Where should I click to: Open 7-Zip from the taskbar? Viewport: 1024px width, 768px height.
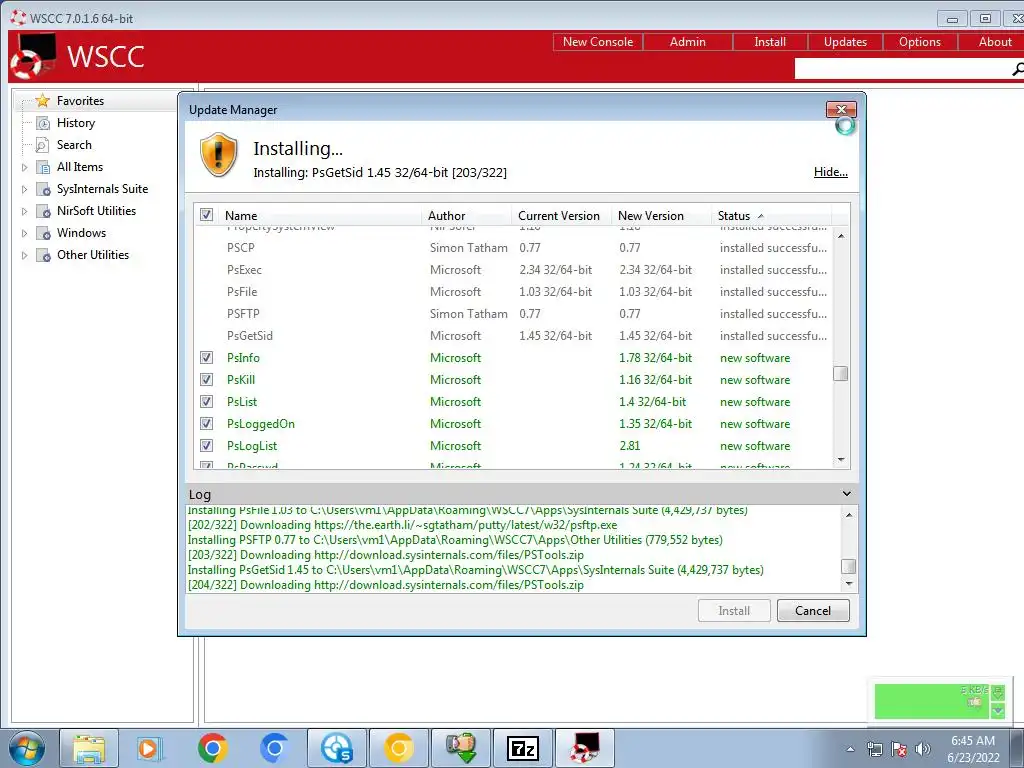(x=523, y=748)
